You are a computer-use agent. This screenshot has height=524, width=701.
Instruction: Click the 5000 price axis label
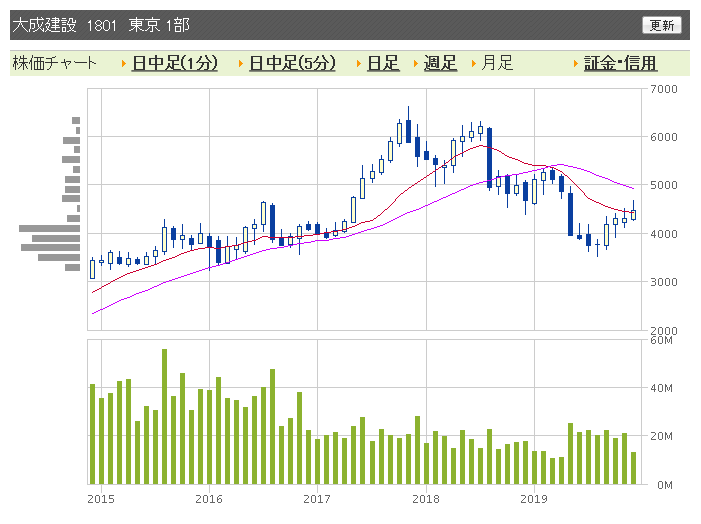[664, 185]
